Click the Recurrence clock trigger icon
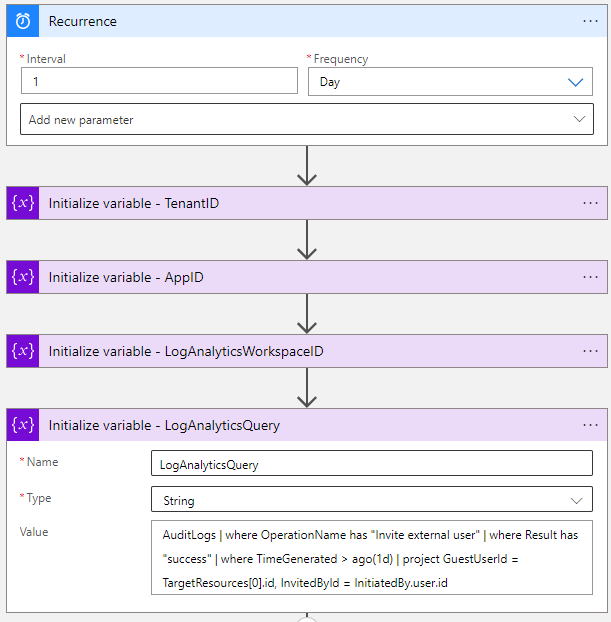The image size is (611, 622). 23,21
